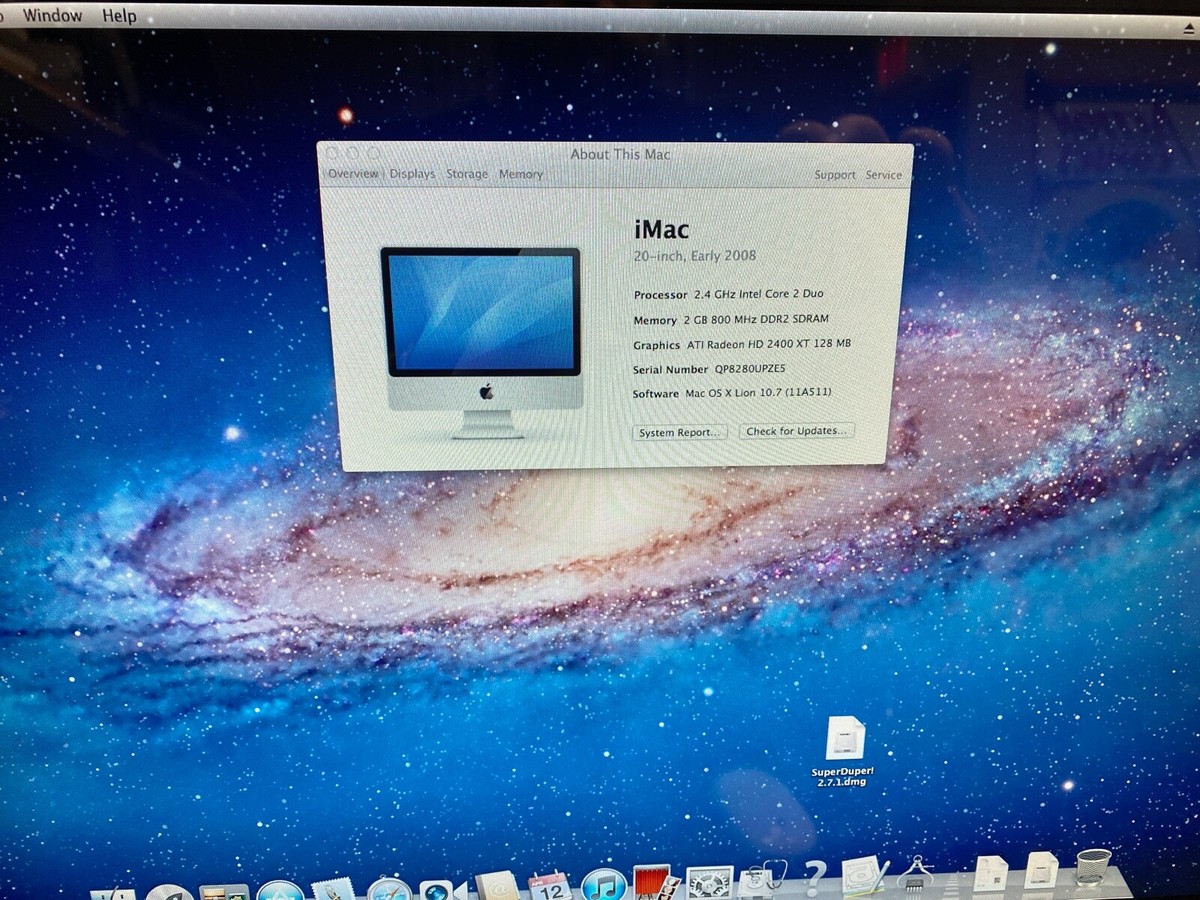The width and height of the screenshot is (1200, 900).
Task: Click ATI Radeon HD 2400 XT graphics text
Action: pyautogui.click(x=769, y=344)
